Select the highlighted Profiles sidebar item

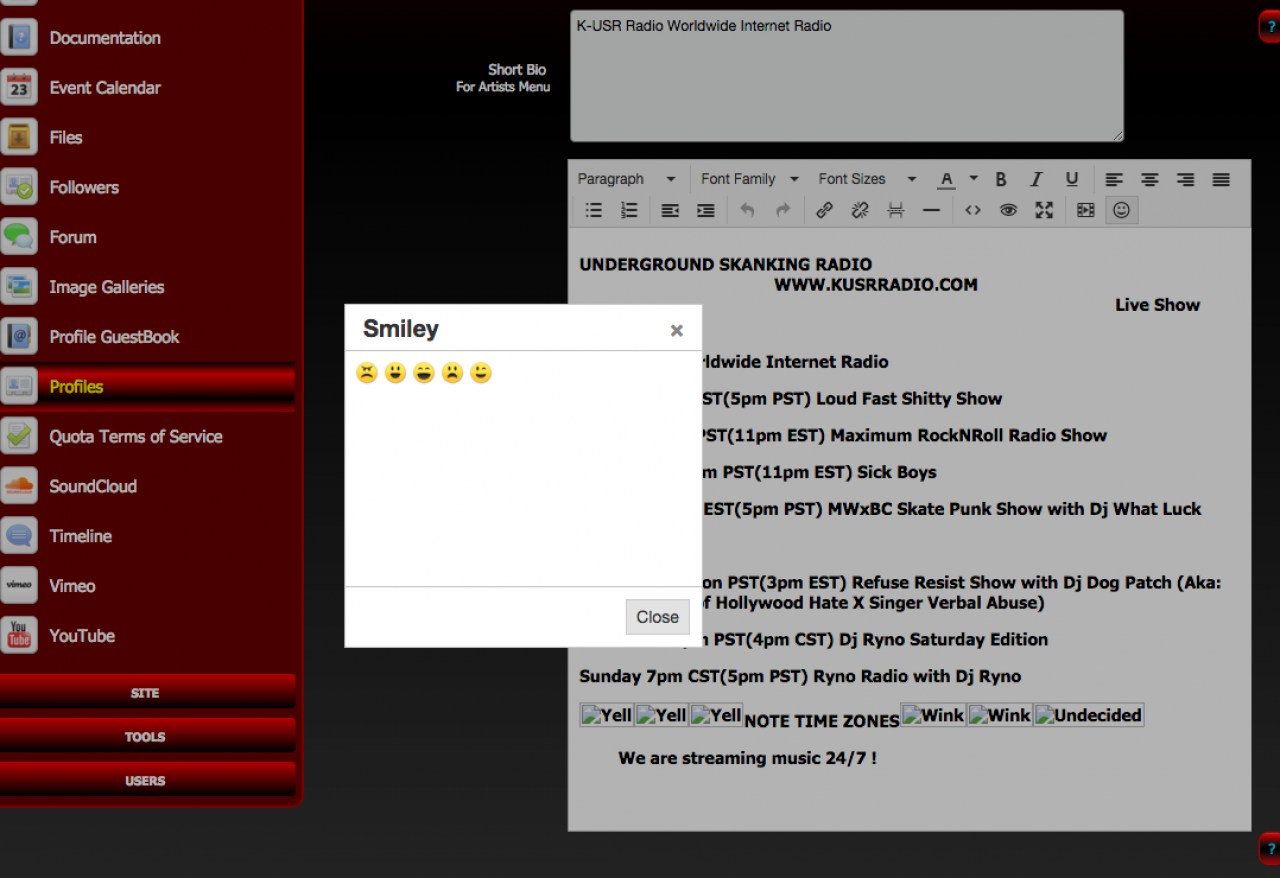click(148, 387)
